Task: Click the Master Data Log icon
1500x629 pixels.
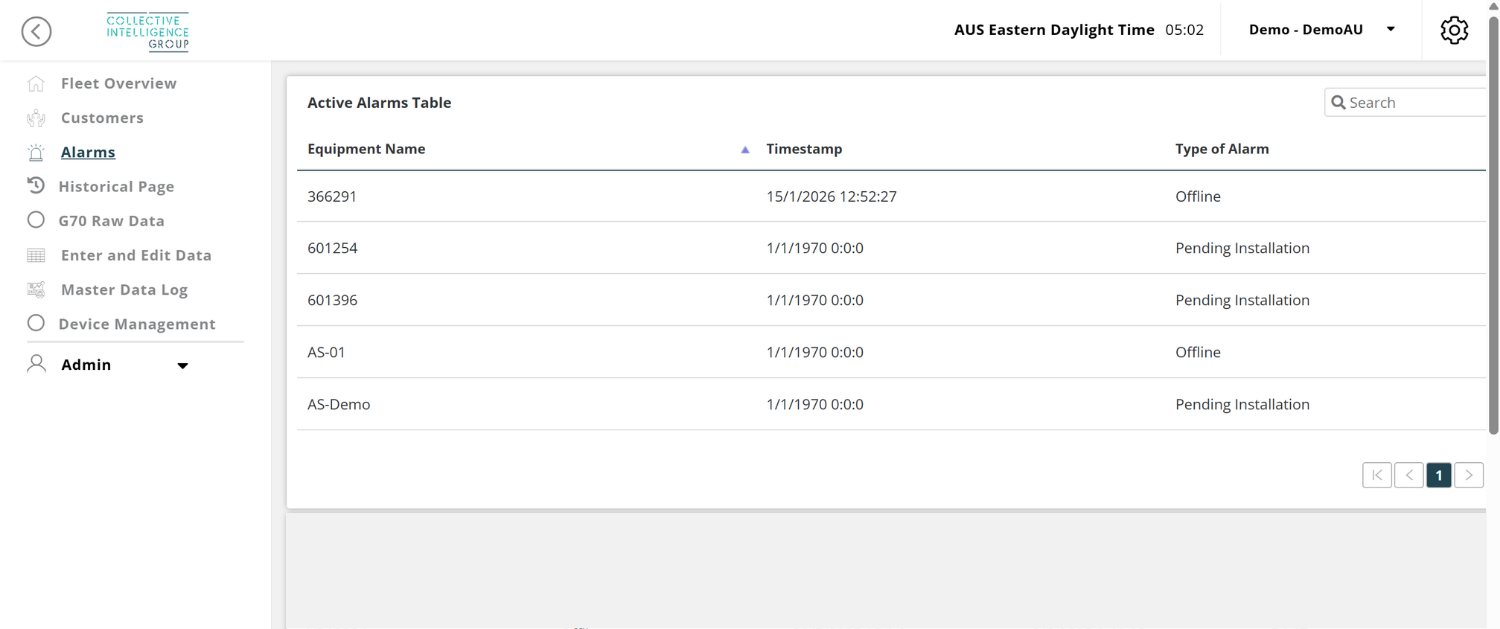Action: (36, 290)
